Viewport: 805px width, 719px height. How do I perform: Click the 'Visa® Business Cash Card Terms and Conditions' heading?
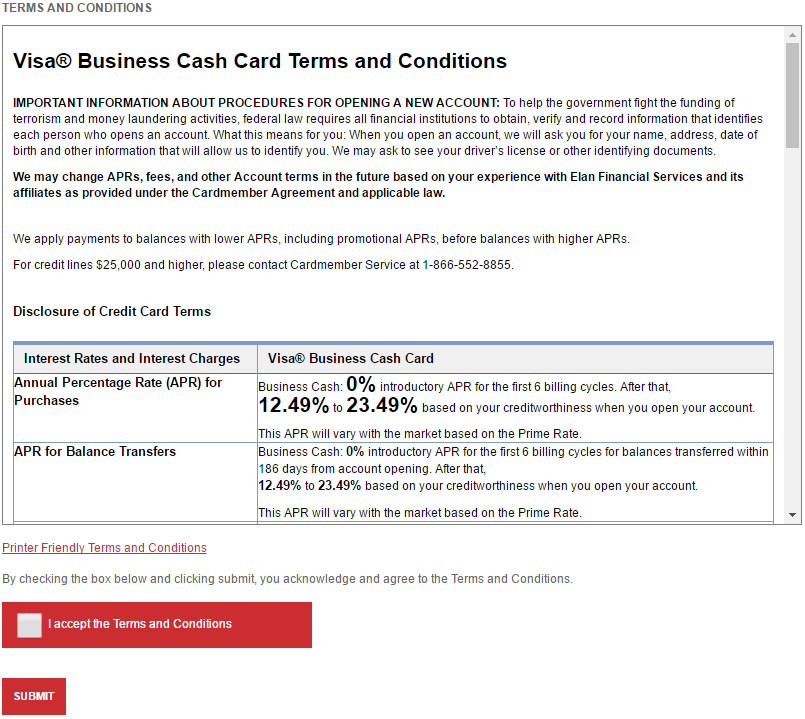260,61
